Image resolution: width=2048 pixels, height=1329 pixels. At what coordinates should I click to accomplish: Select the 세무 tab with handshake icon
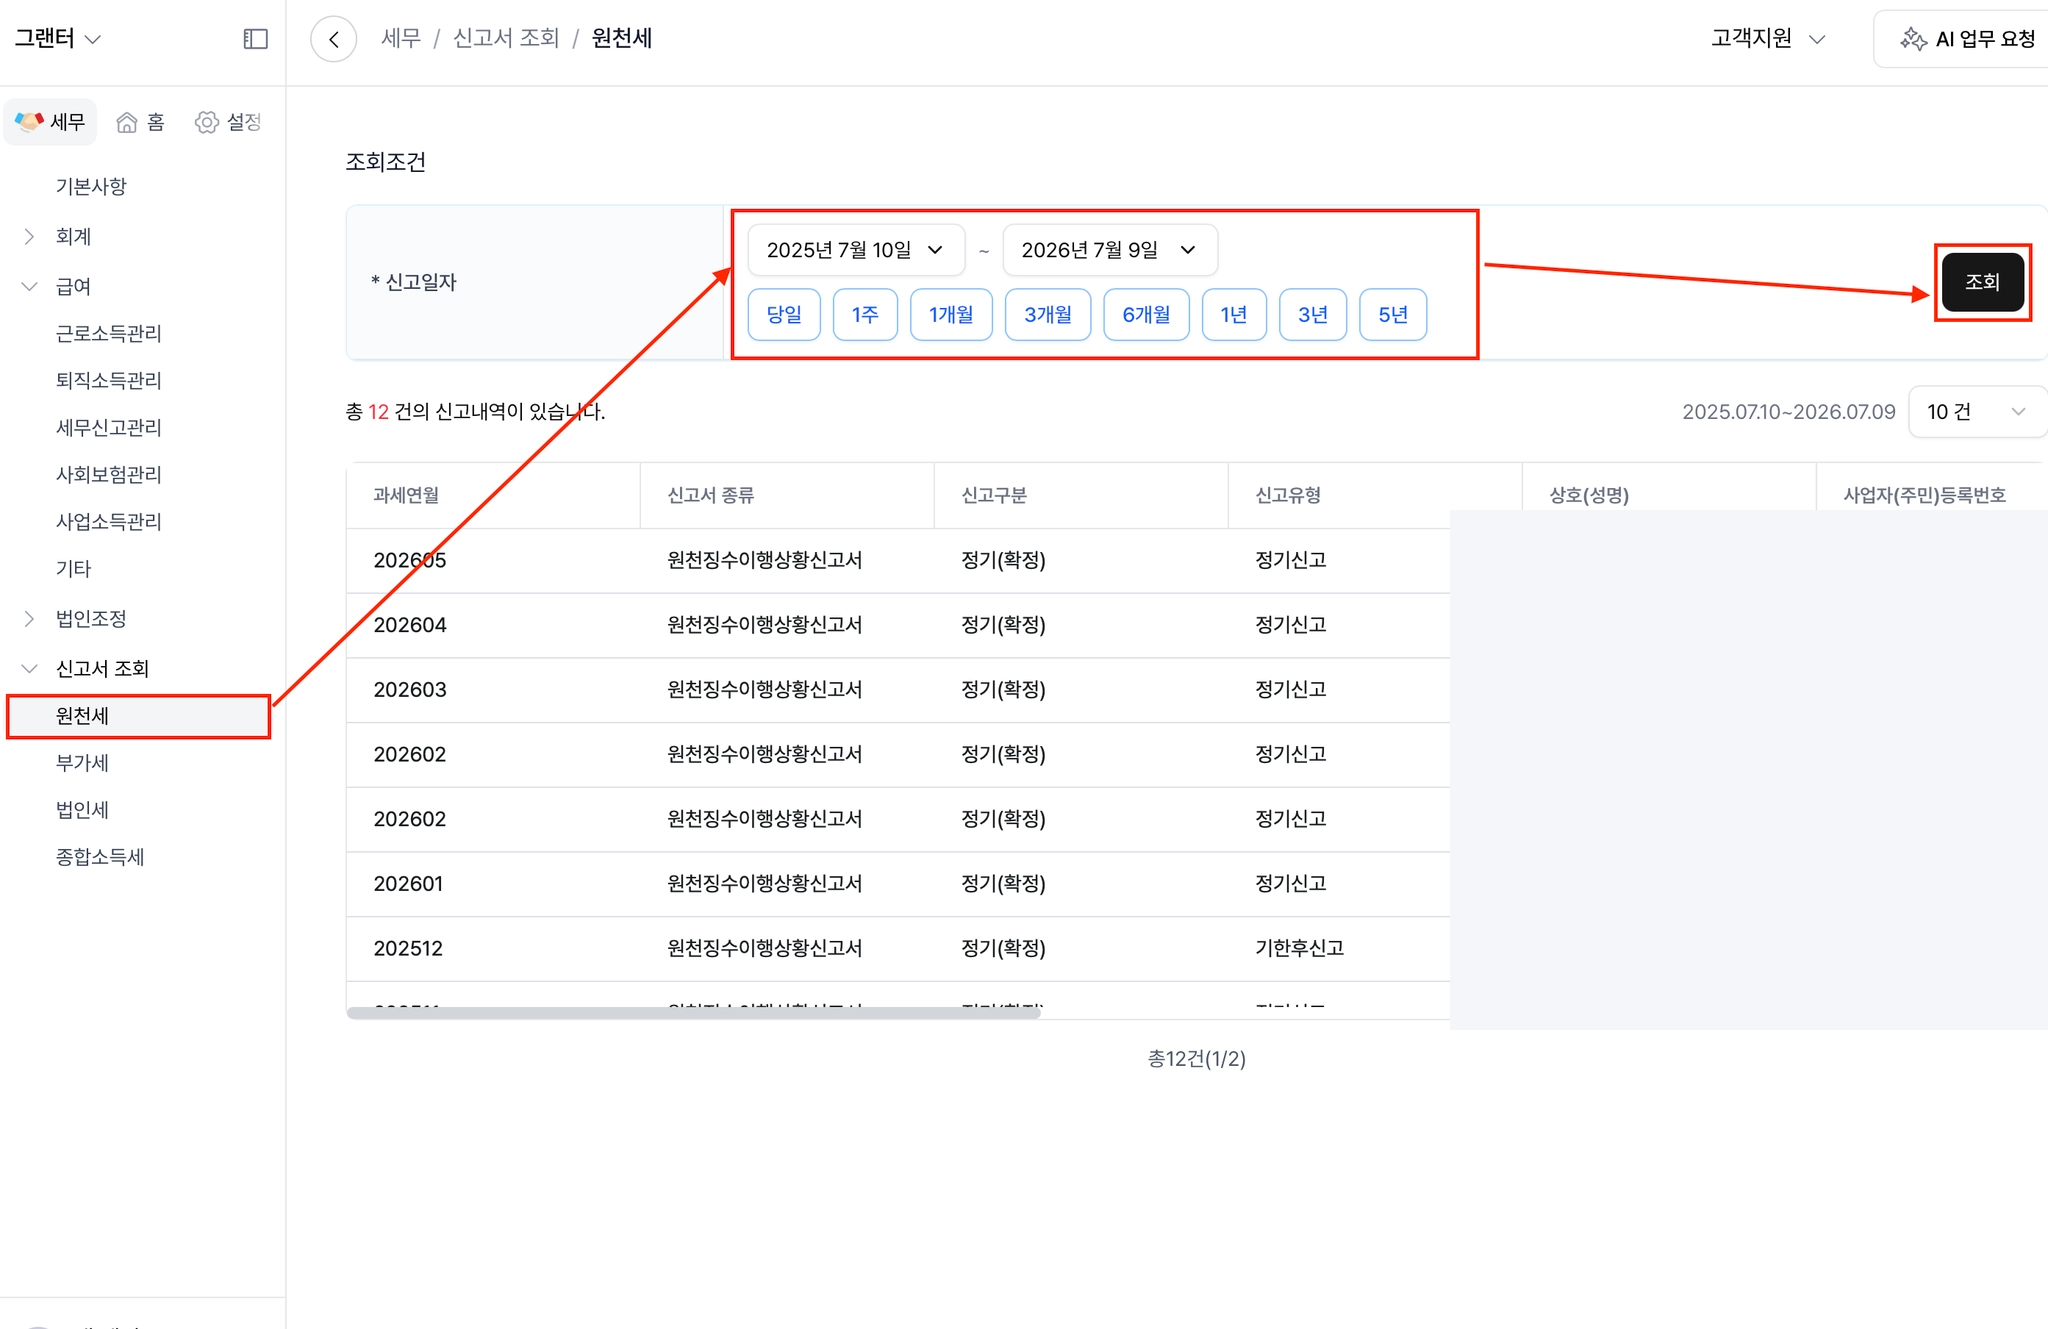[x=51, y=122]
